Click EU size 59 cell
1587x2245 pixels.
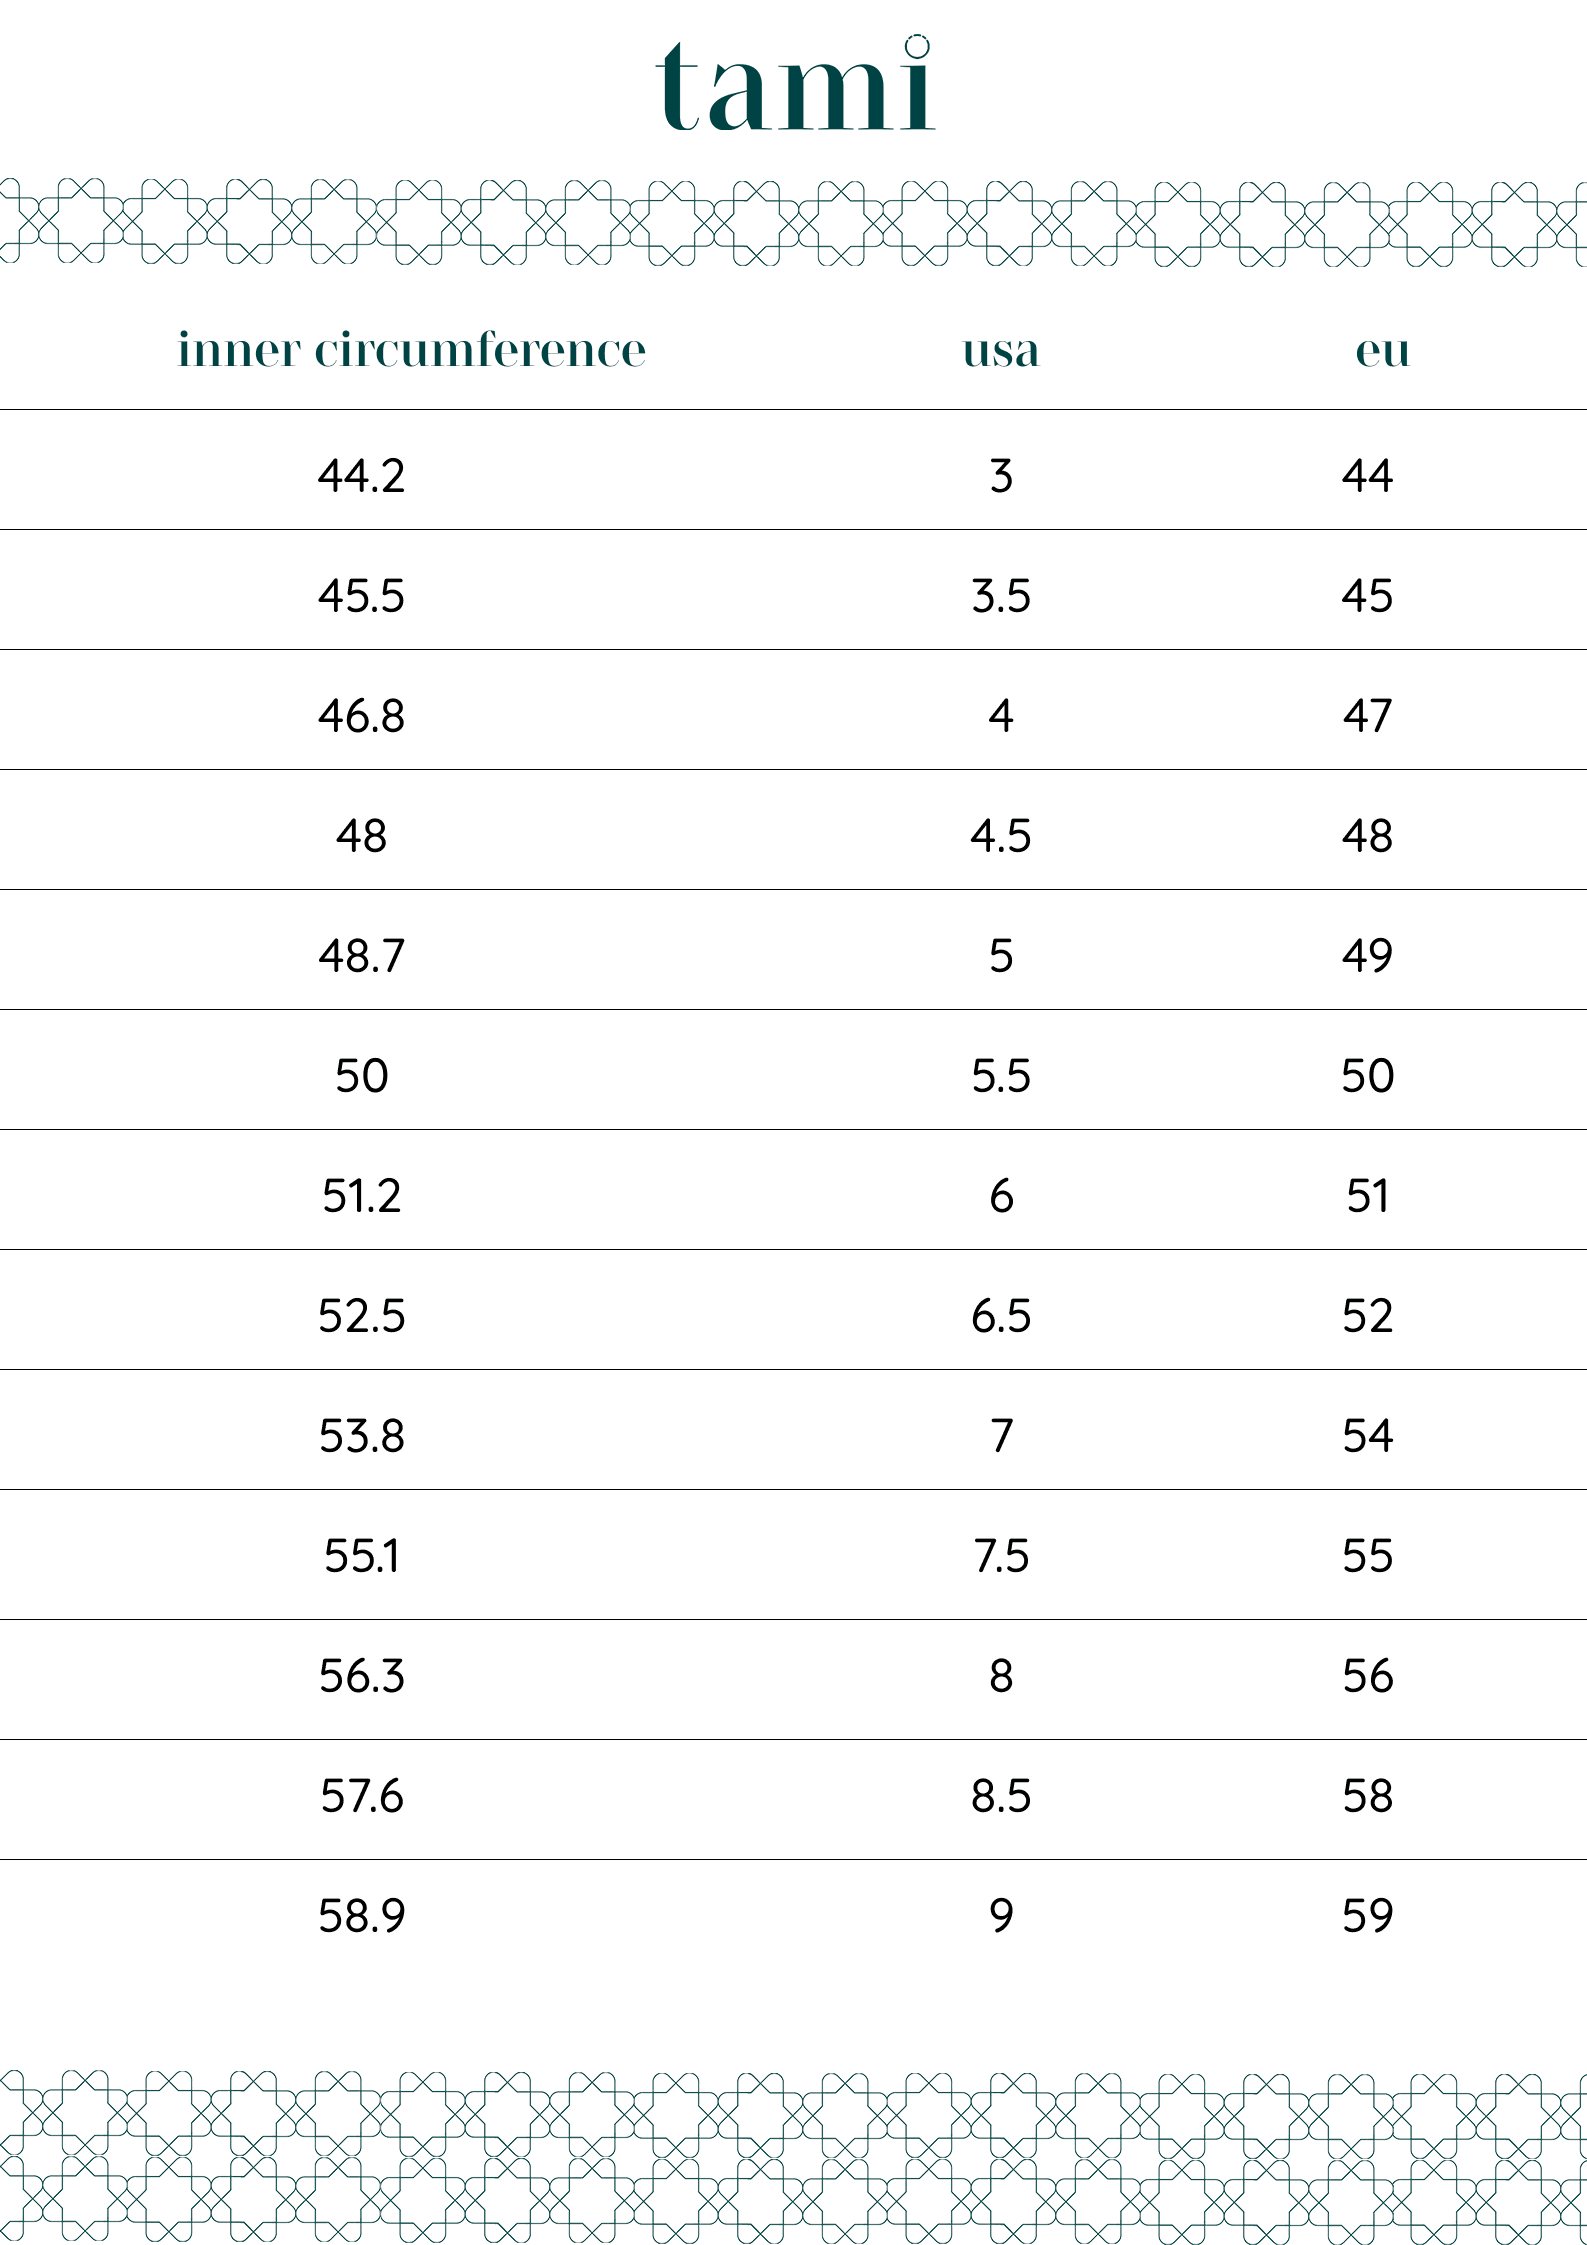pyautogui.click(x=1368, y=1916)
